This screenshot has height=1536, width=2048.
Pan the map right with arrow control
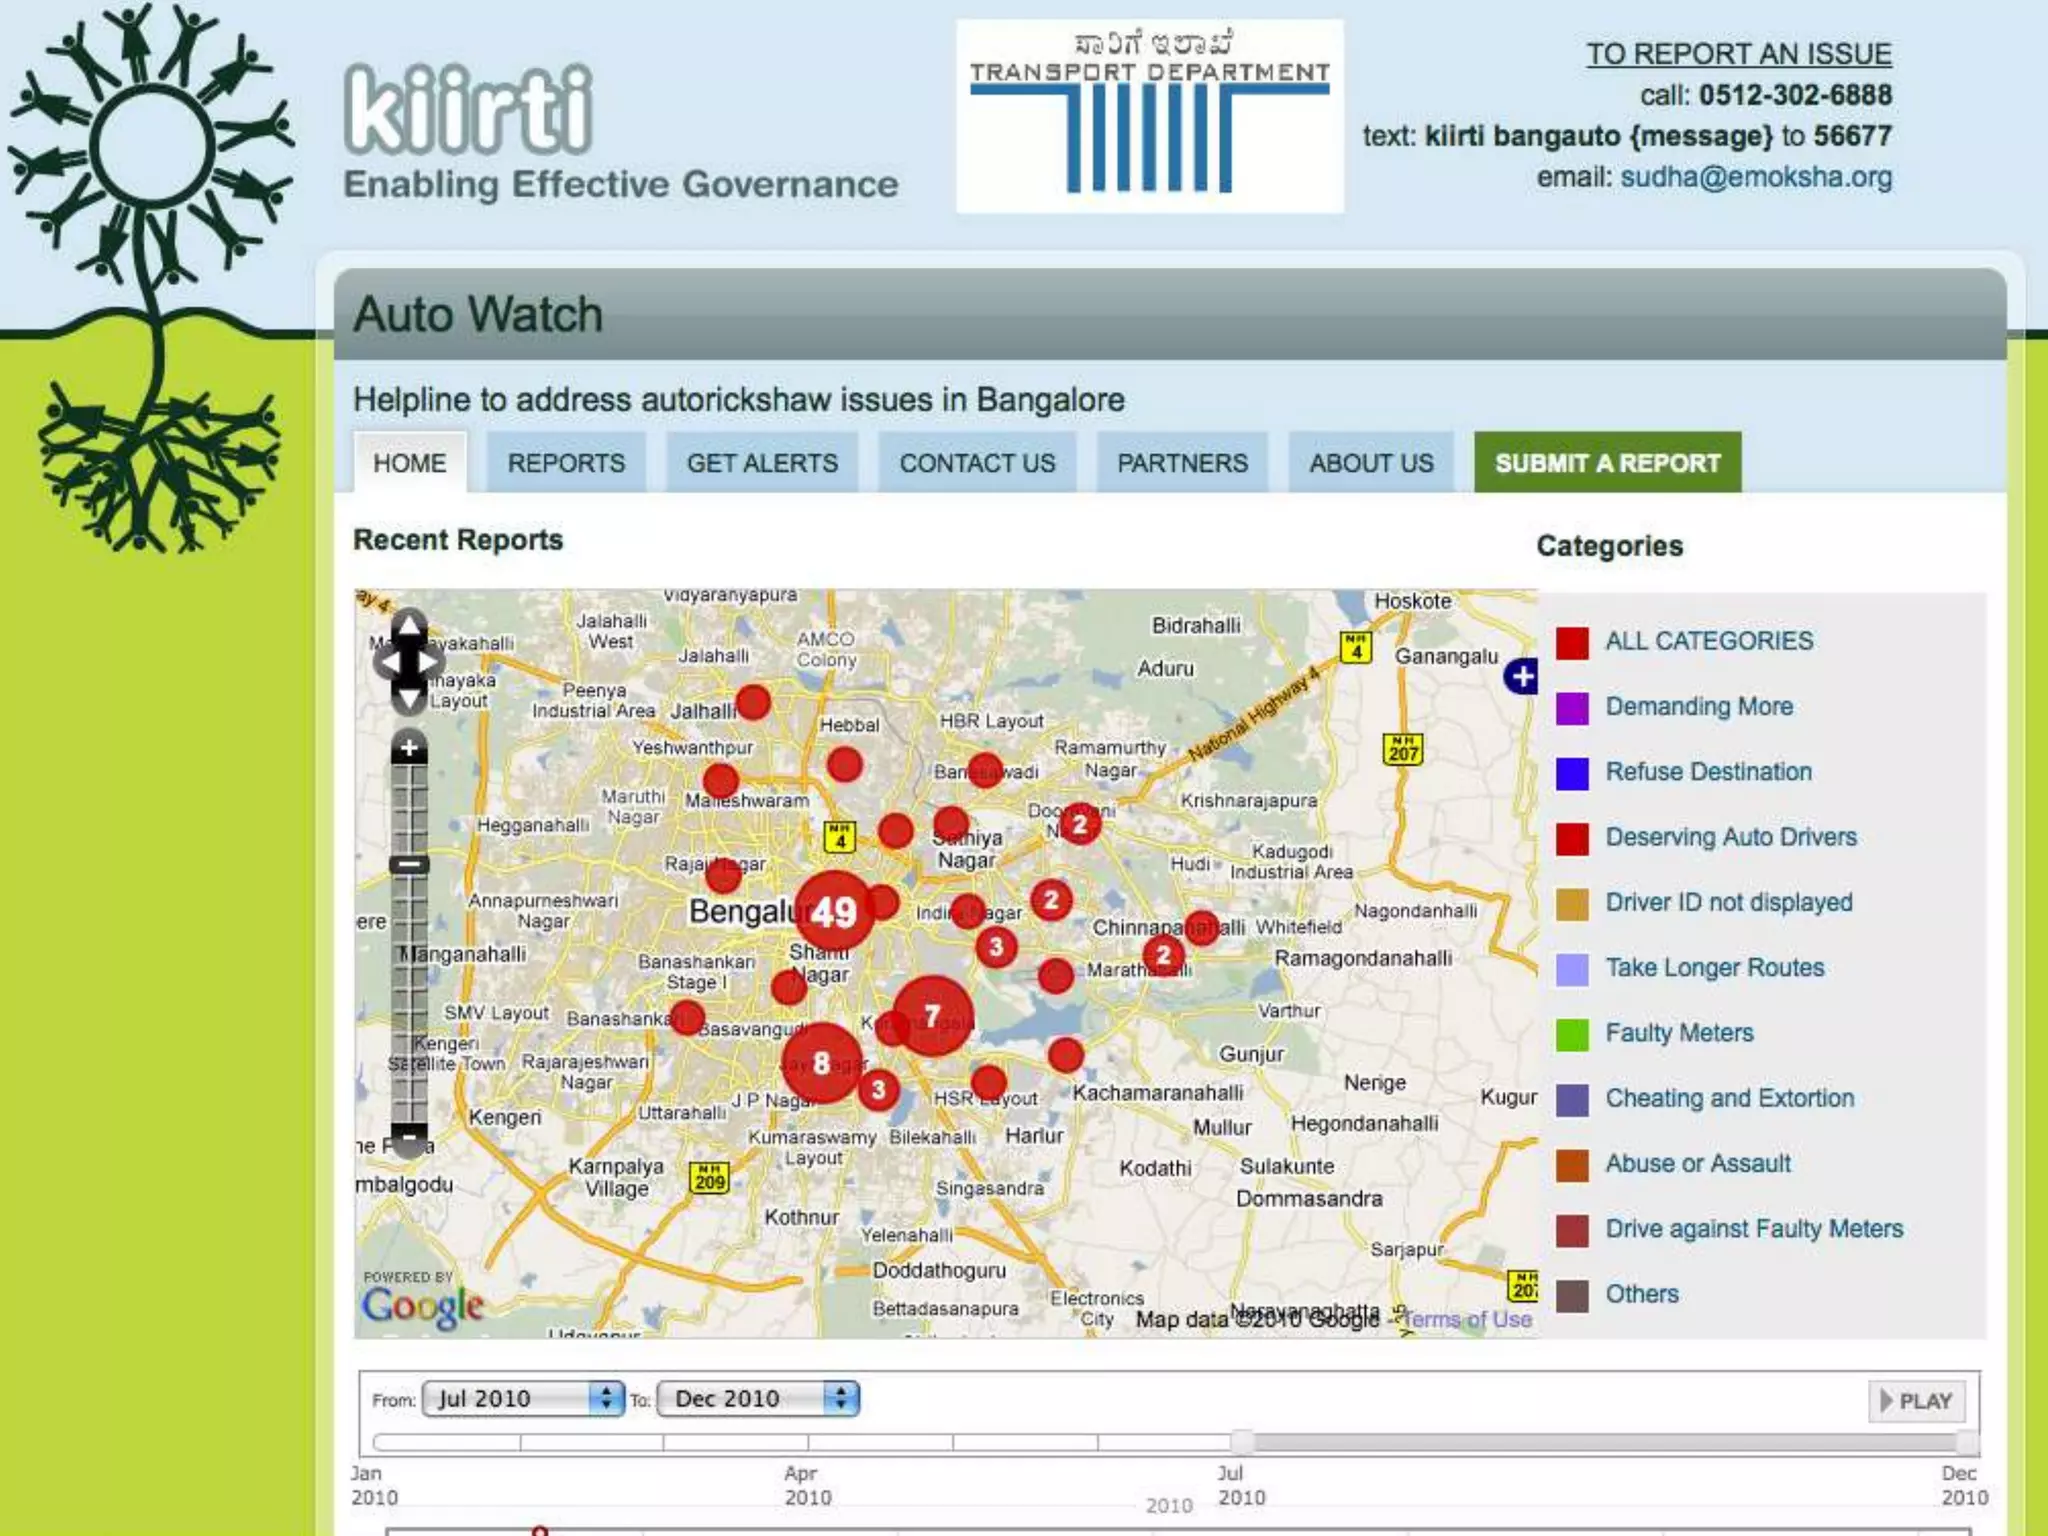[430, 662]
